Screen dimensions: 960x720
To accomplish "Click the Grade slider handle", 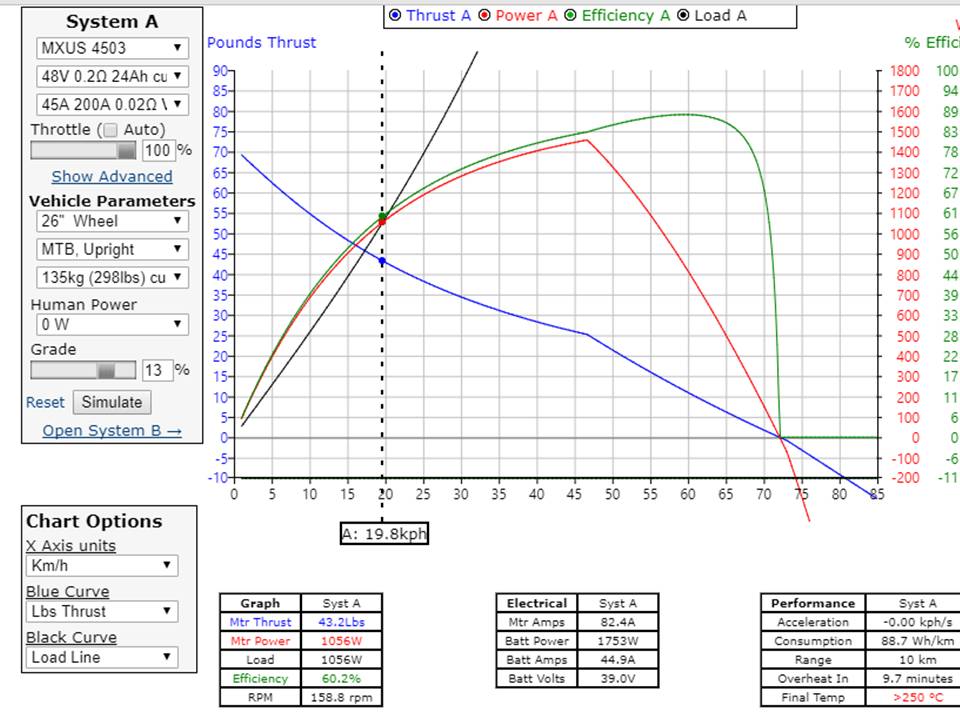I will (106, 370).
